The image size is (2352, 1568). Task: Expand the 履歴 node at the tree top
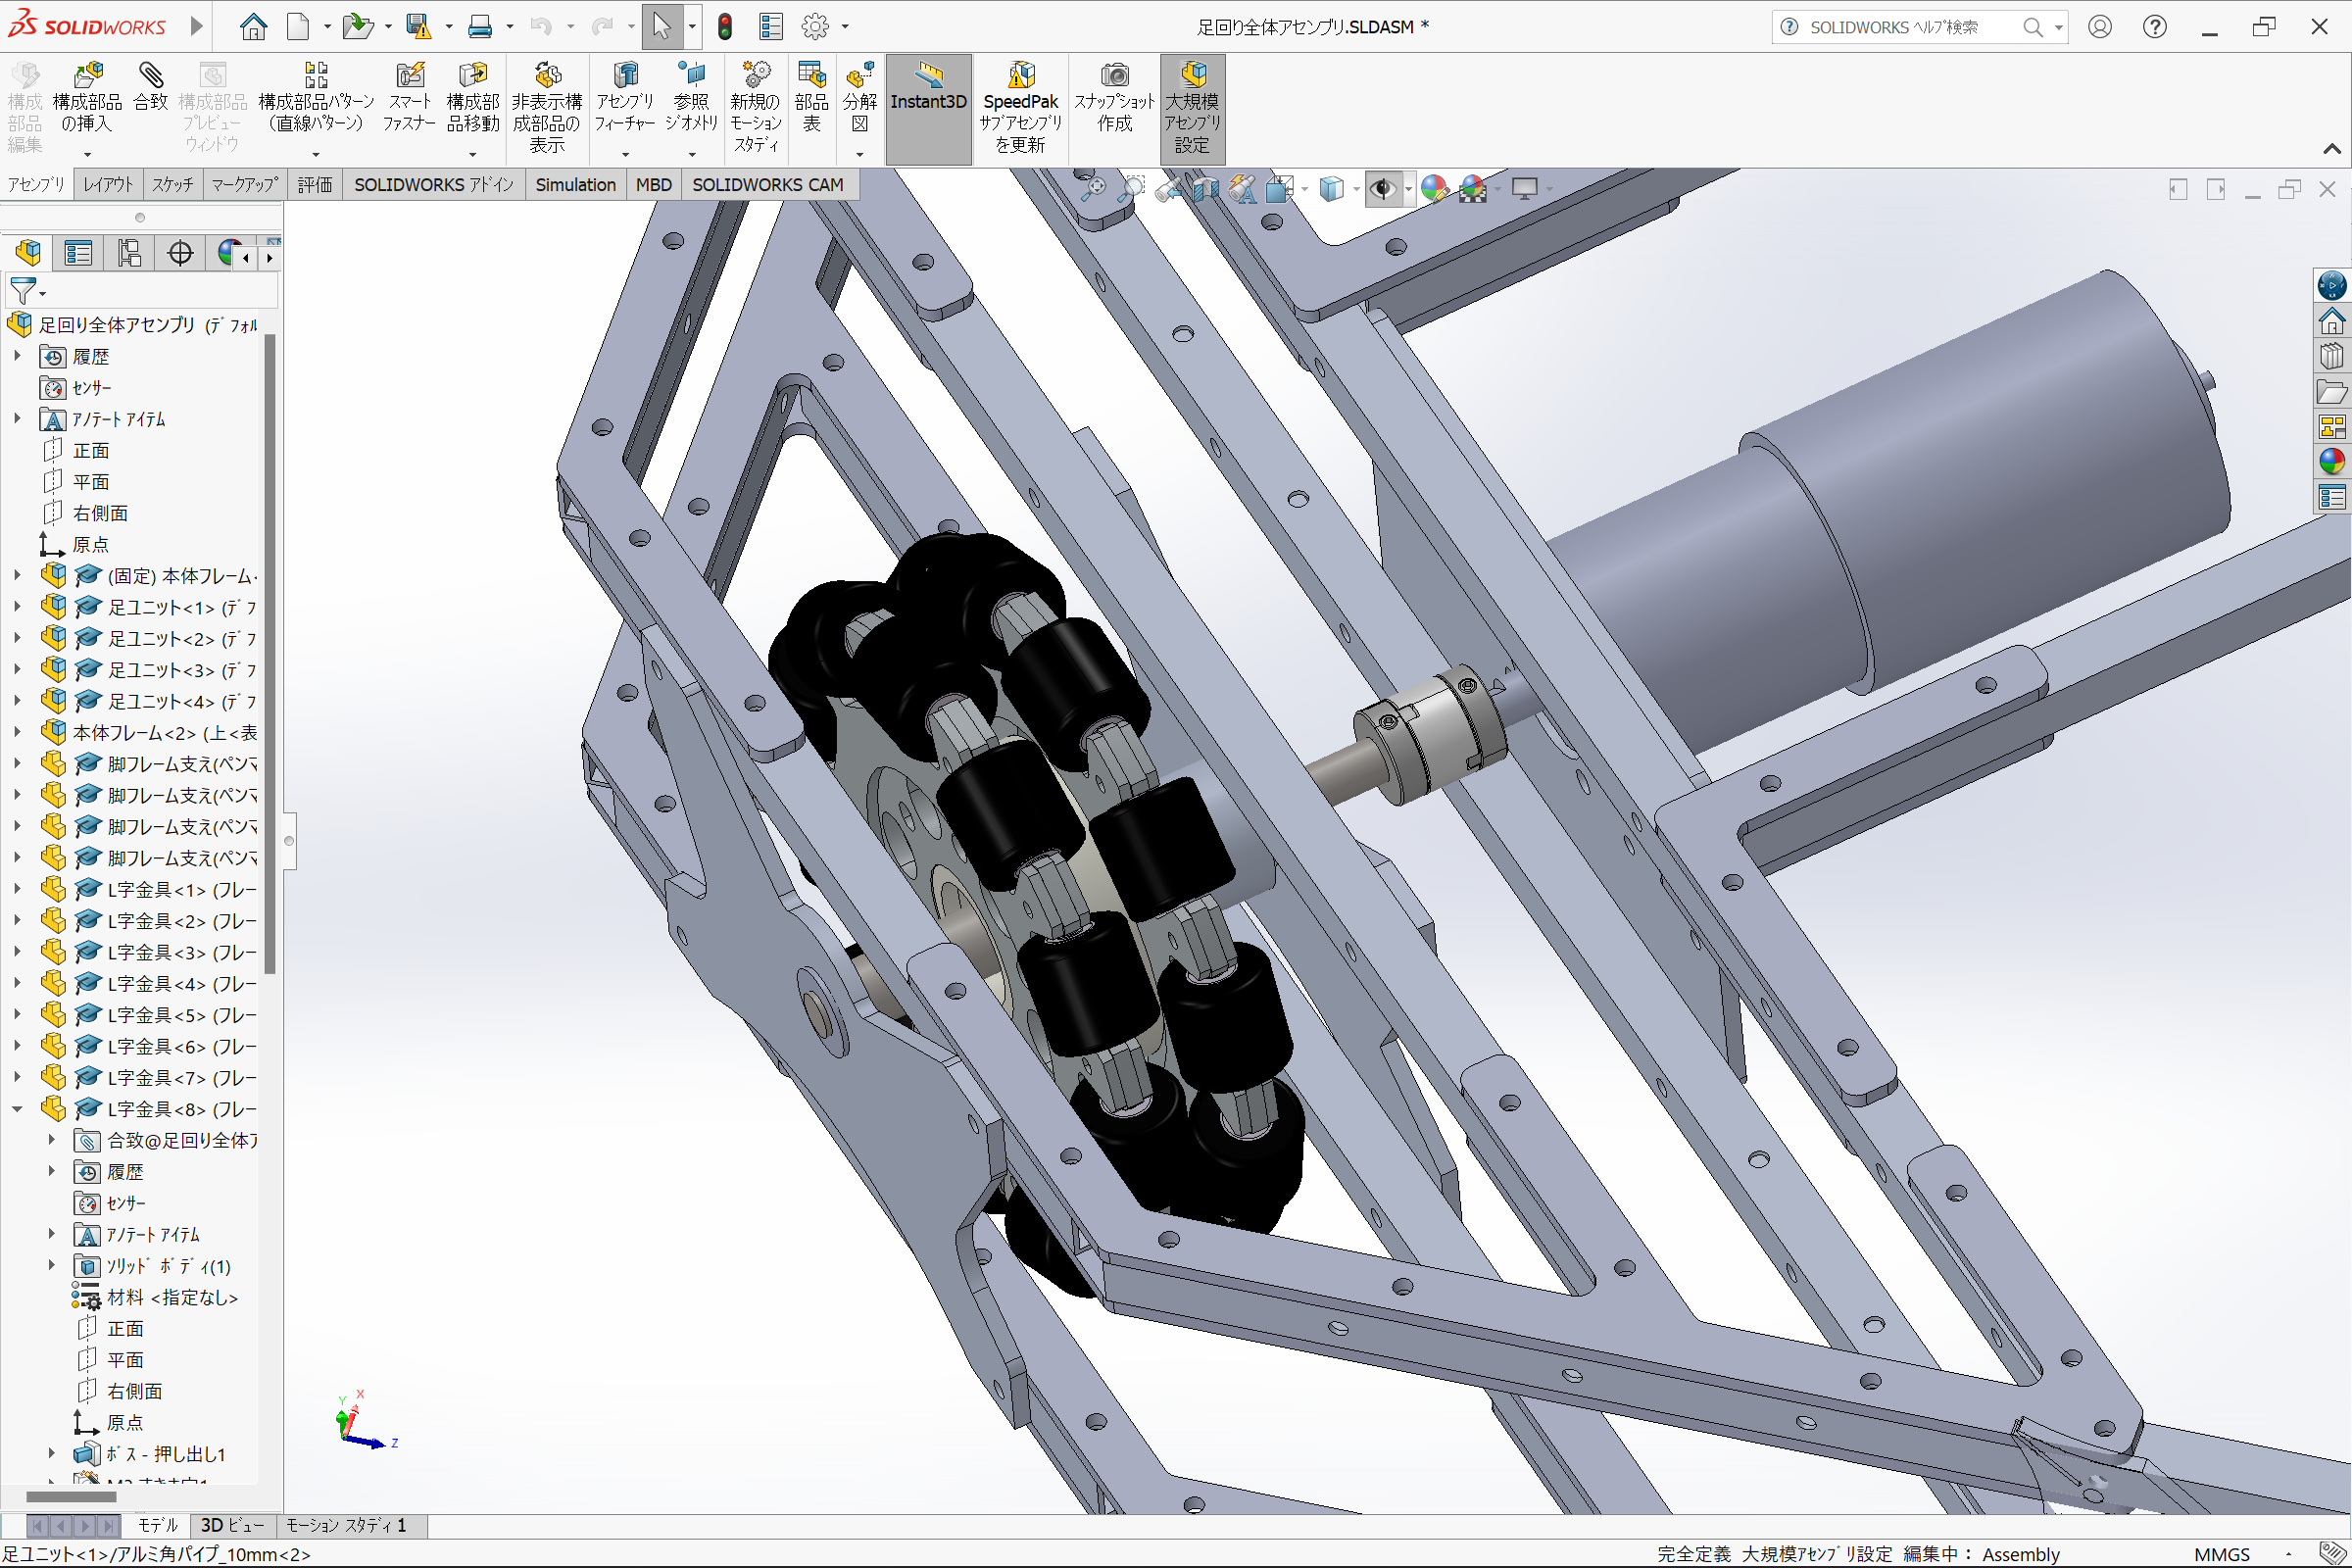(x=17, y=356)
